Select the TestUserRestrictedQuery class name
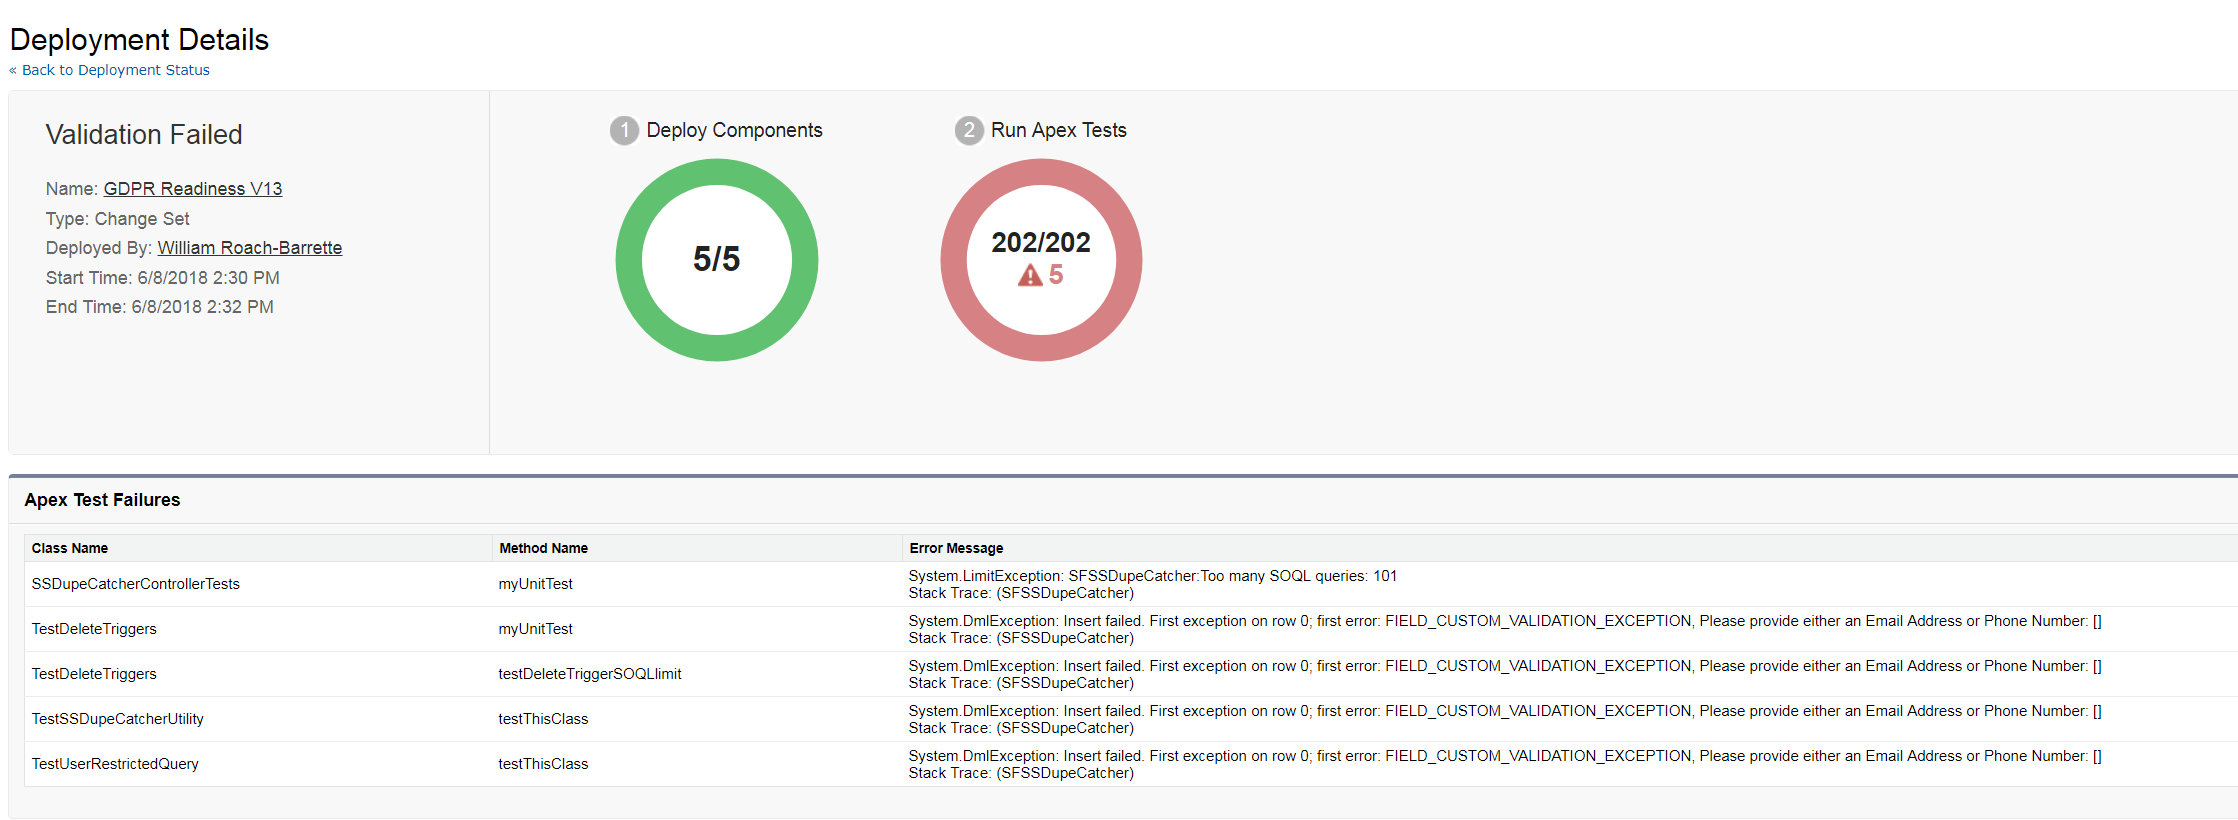Viewport: 2238px width, 820px height. pos(115,764)
